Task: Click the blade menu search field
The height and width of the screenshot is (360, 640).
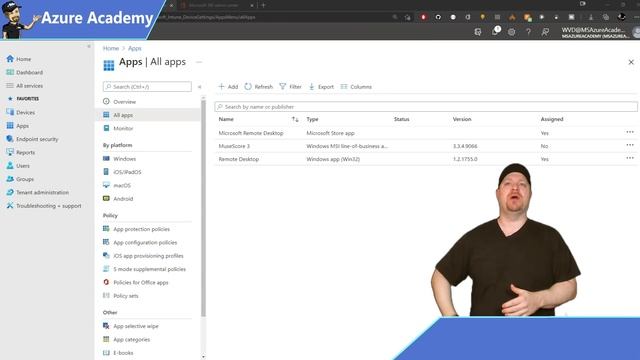Action: pos(147,87)
